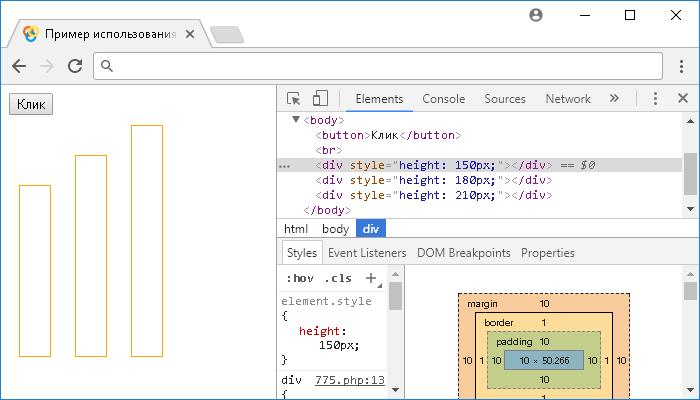Open the Network tab

(x=568, y=99)
